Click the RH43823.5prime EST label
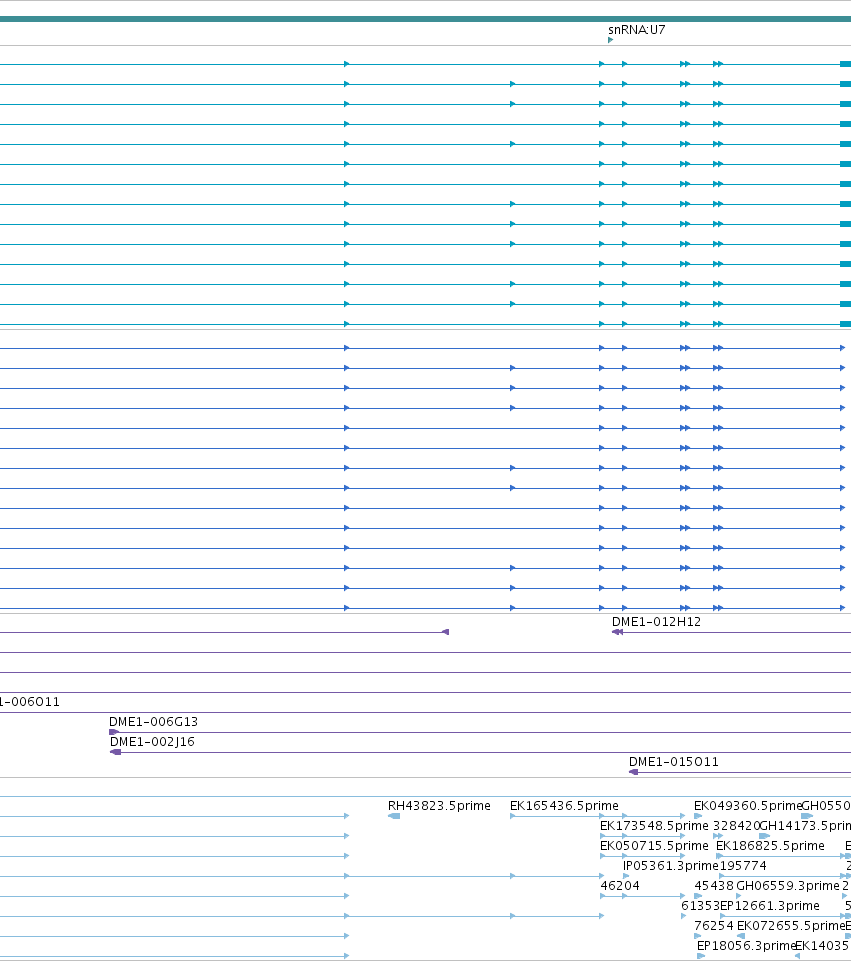 tap(439, 806)
